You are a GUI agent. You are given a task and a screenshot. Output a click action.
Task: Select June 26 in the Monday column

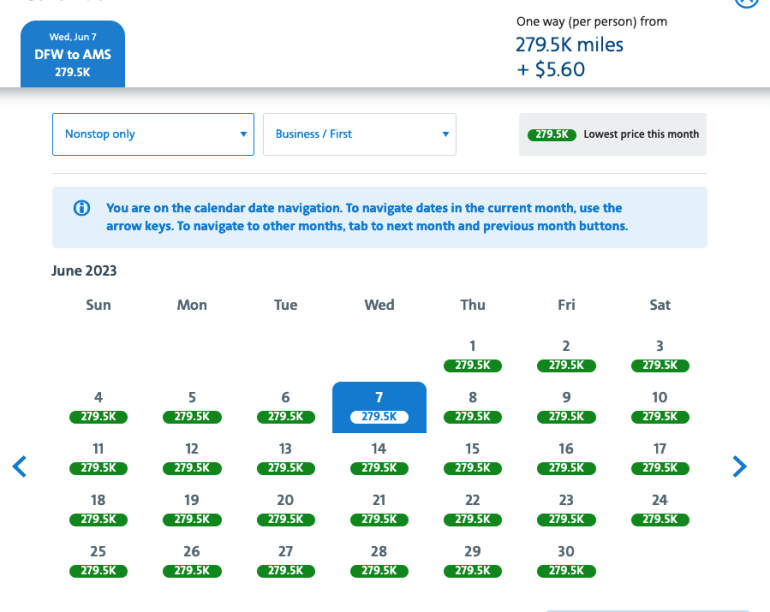(192, 559)
